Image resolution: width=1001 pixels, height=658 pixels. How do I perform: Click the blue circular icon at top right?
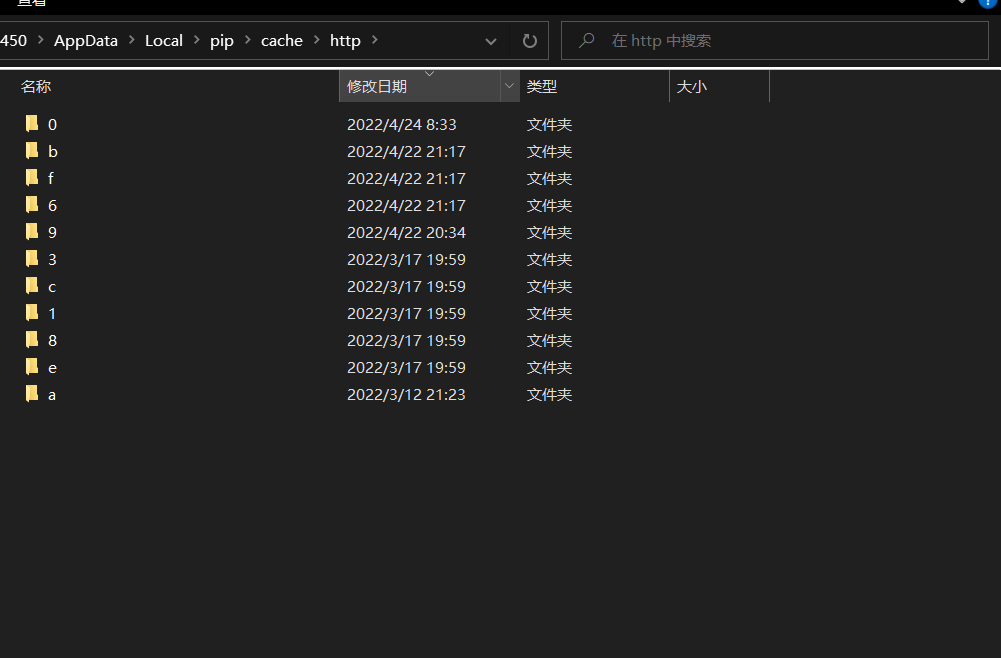(x=988, y=5)
